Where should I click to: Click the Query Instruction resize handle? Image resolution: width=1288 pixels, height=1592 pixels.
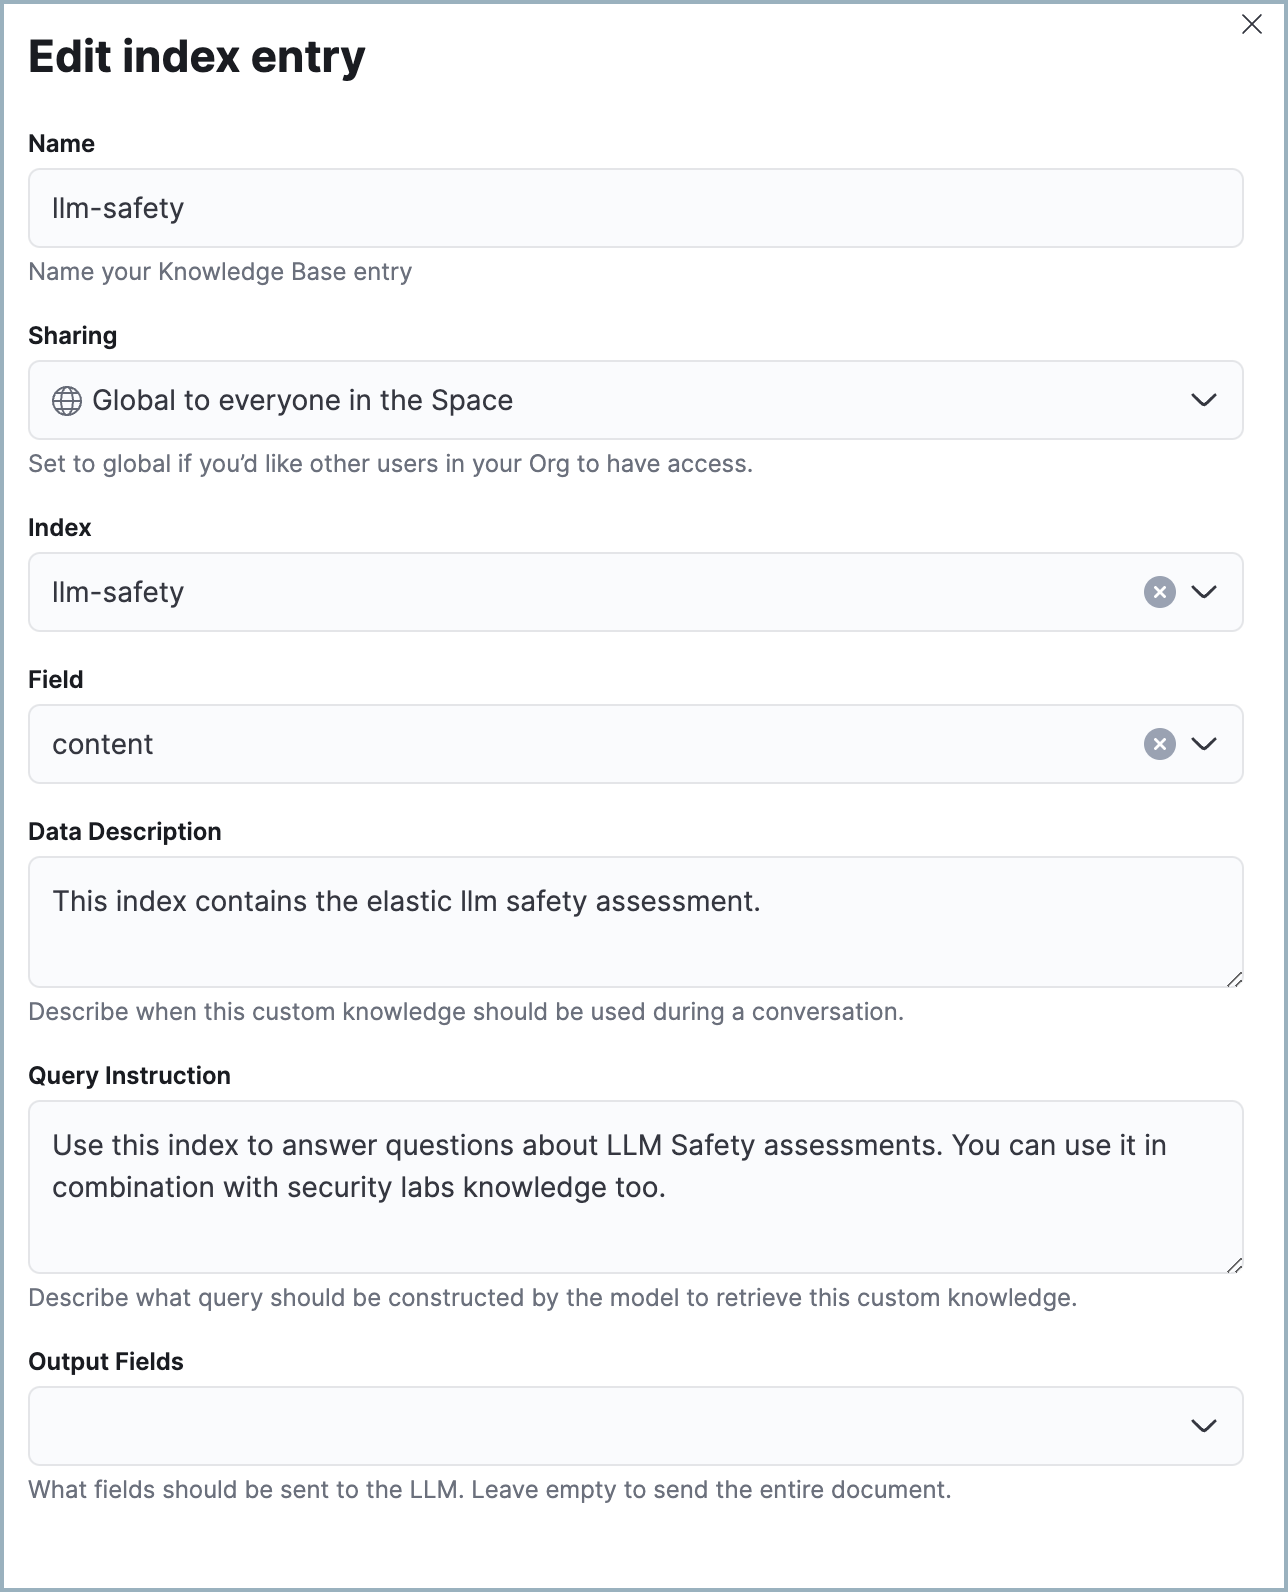pos(1236,1266)
